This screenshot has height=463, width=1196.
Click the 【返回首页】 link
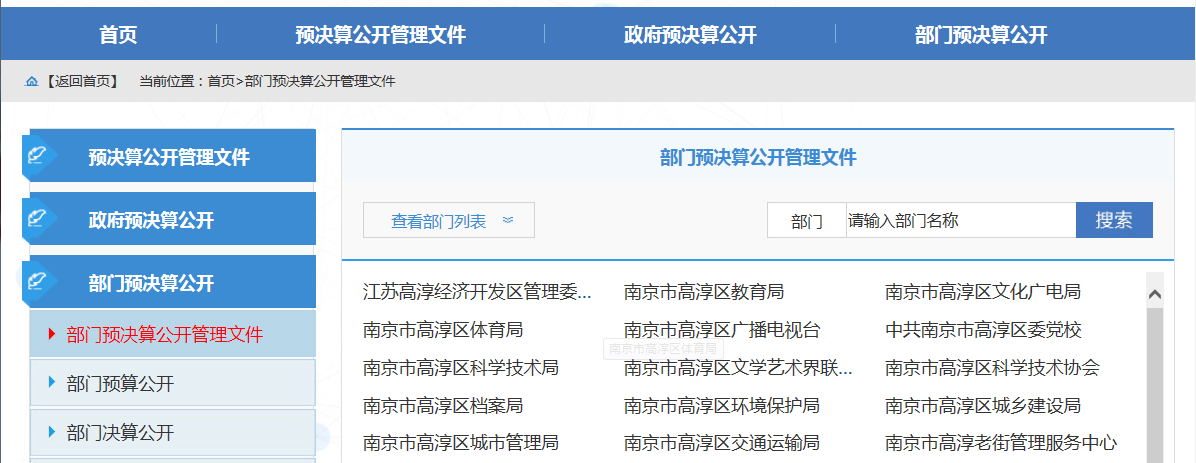pos(82,82)
